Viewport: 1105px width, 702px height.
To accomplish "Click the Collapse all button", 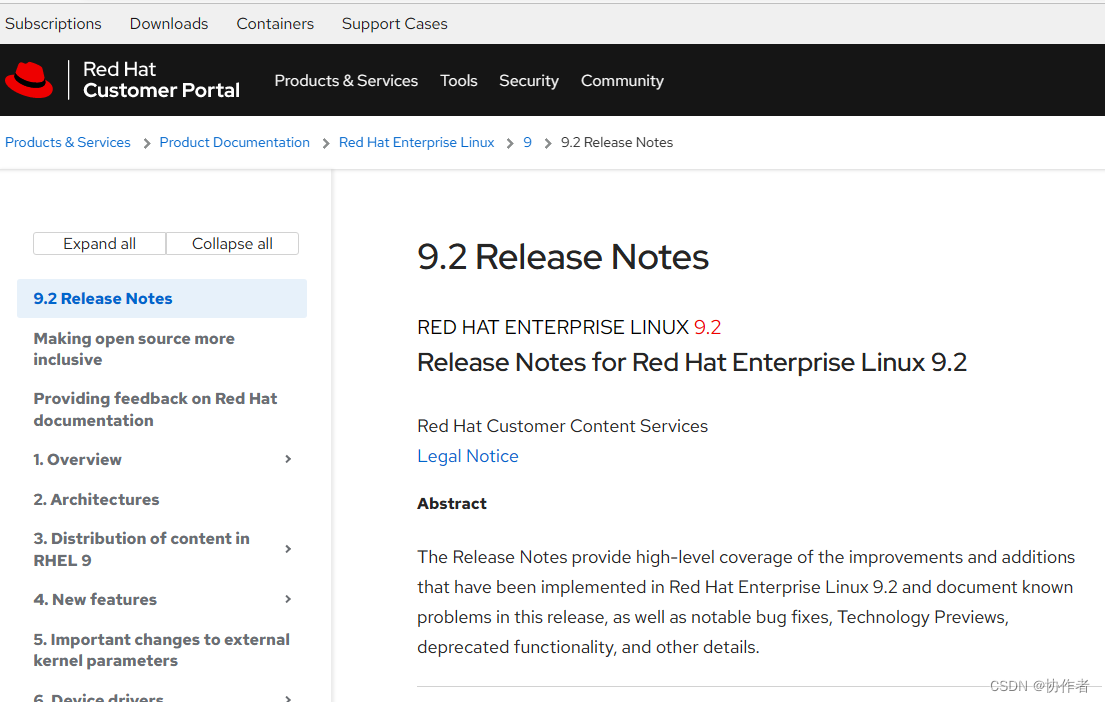I will pos(233,243).
